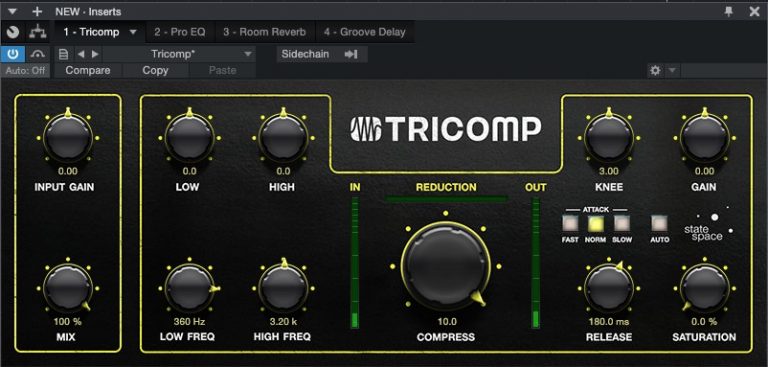
Task: Toggle the AUTO release button
Action: point(659,223)
